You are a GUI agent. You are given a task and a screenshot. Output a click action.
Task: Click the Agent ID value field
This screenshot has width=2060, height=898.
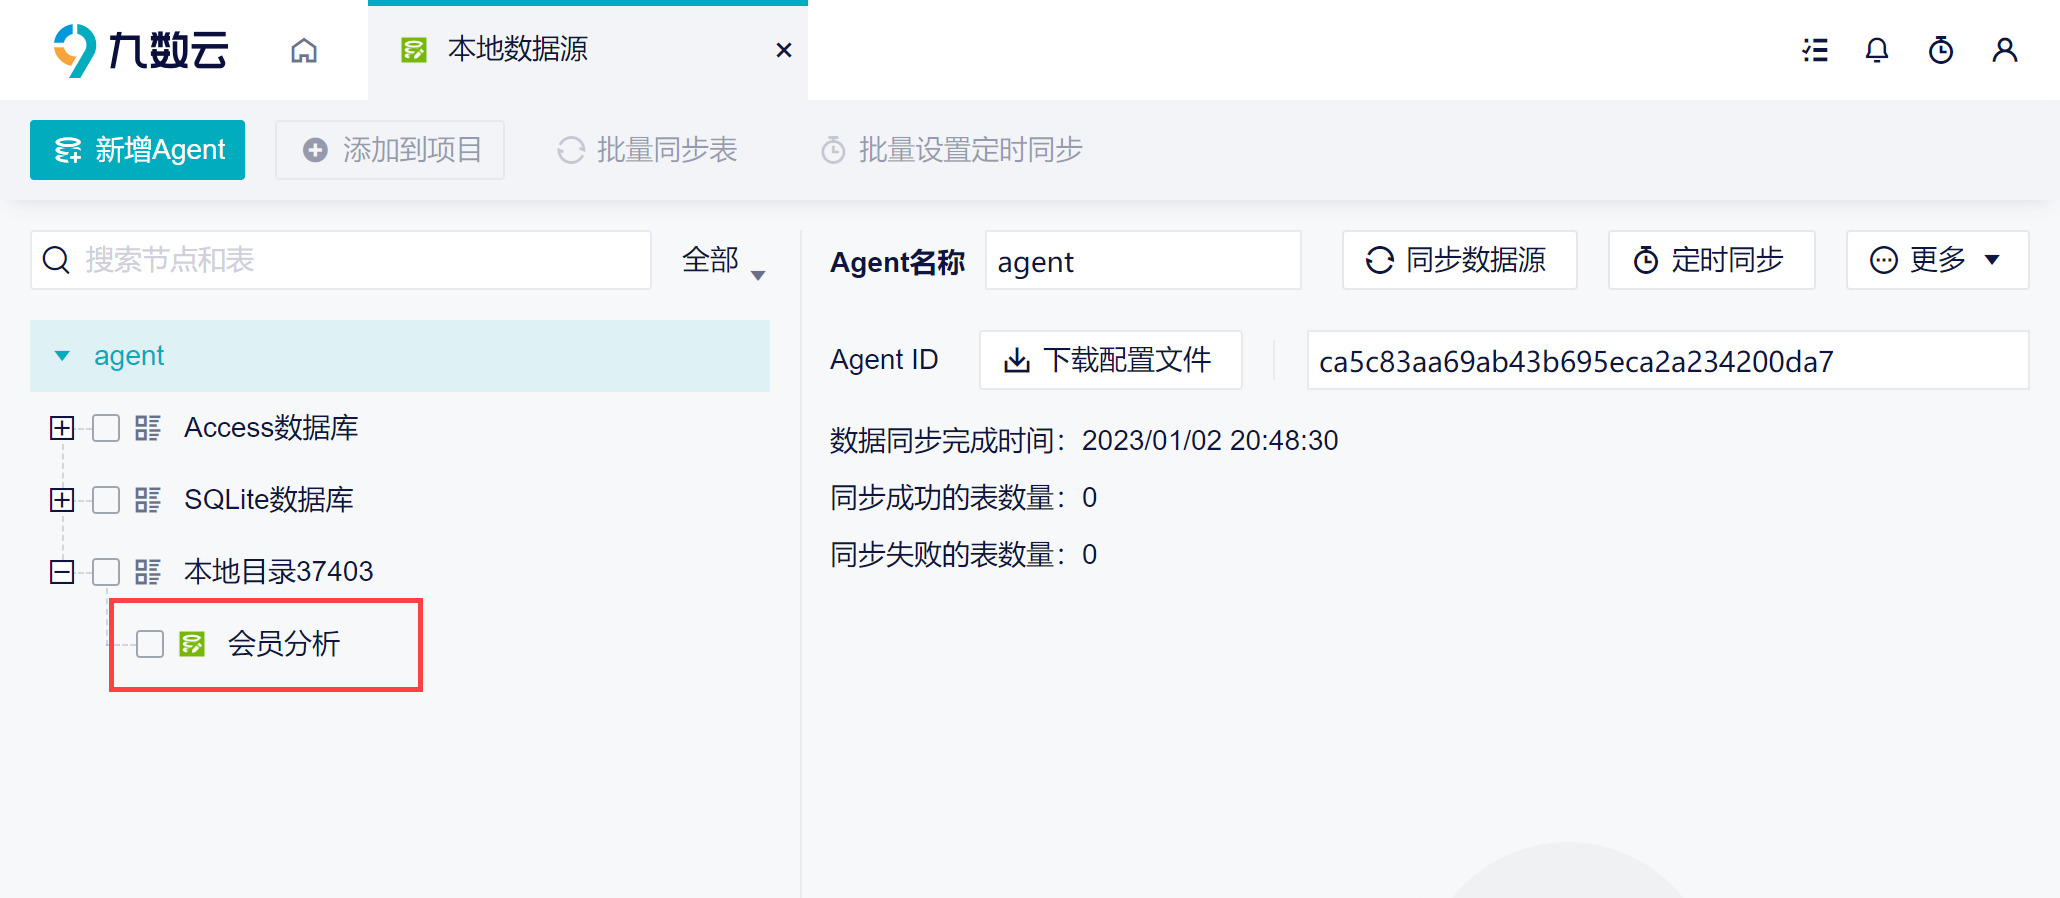pyautogui.click(x=1667, y=360)
